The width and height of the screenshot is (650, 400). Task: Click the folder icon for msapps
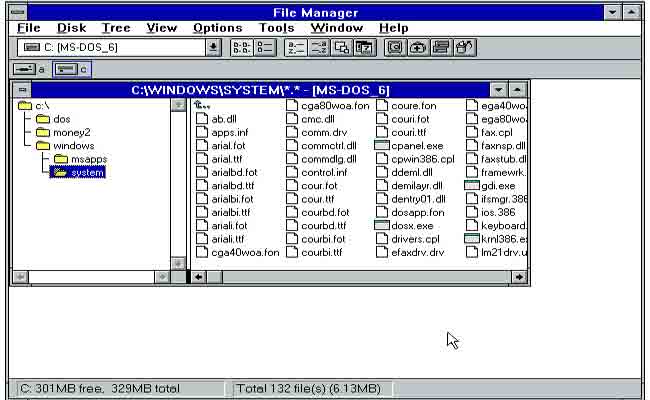pyautogui.click(x=61, y=159)
